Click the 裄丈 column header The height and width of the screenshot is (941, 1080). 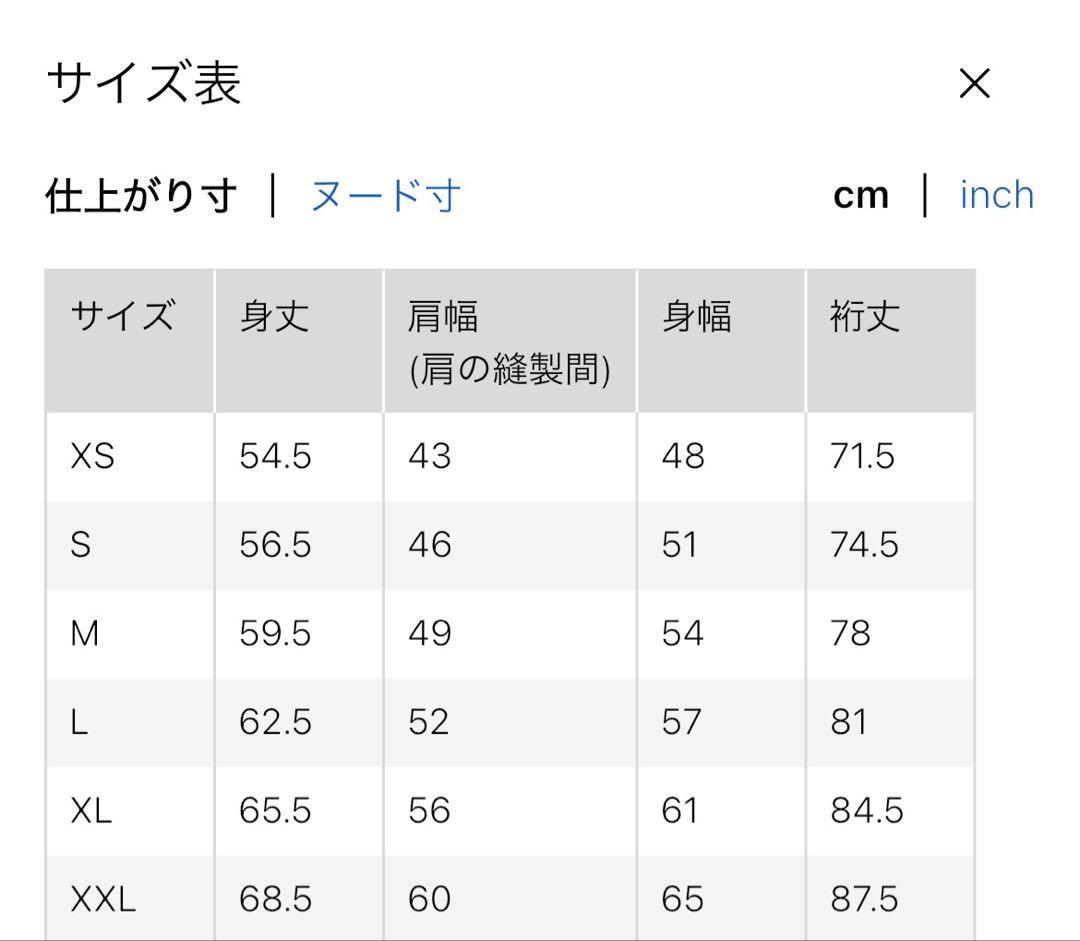coord(862,316)
